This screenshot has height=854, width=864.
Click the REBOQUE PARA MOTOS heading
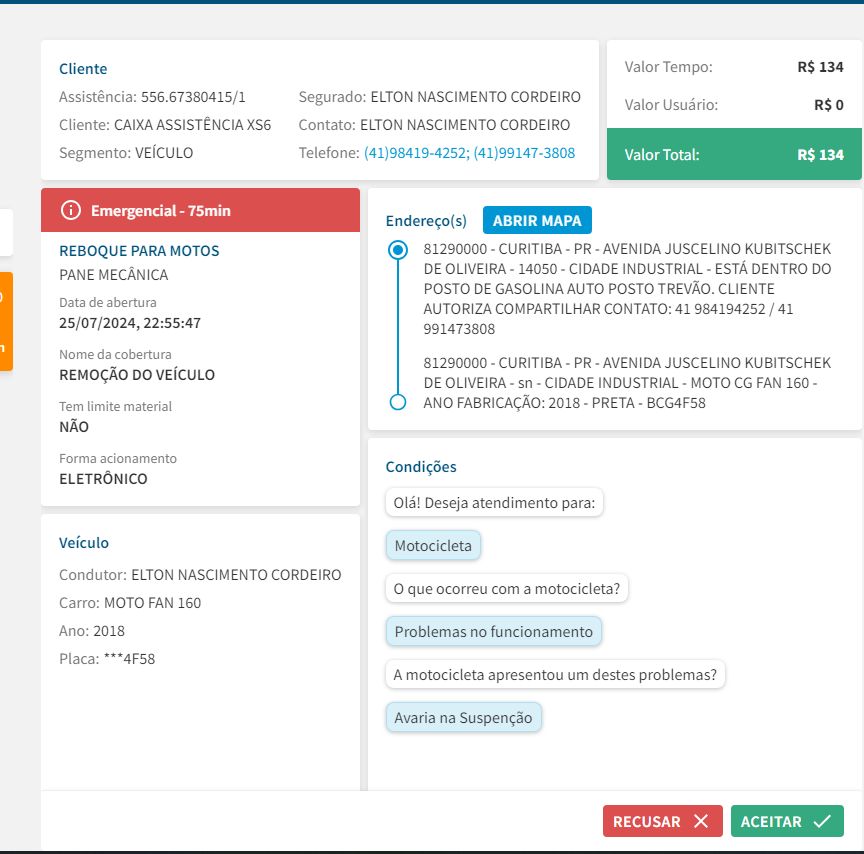point(139,251)
